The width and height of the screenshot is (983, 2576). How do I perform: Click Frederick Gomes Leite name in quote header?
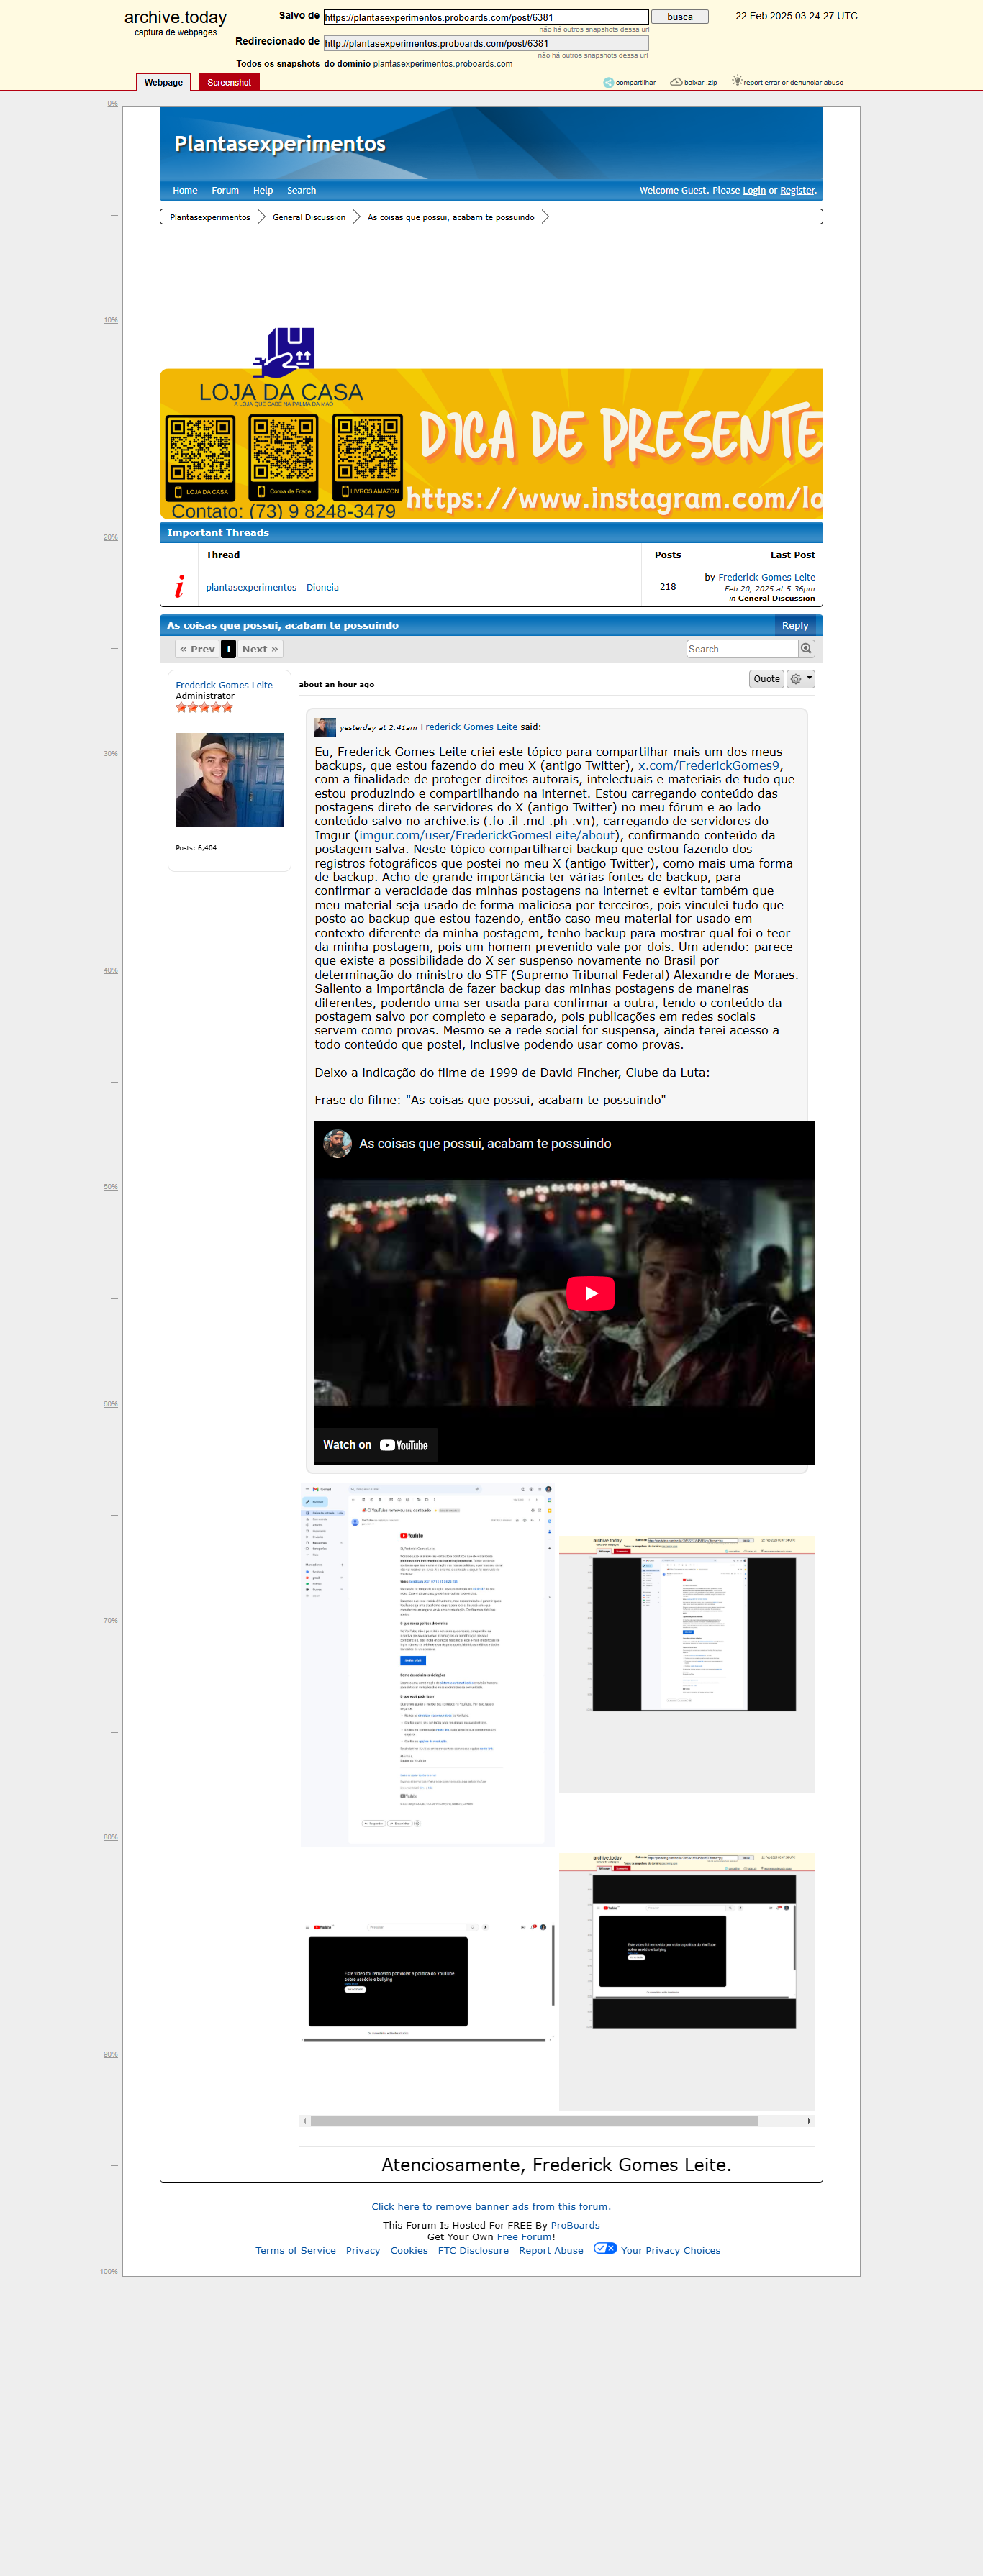[x=469, y=727]
